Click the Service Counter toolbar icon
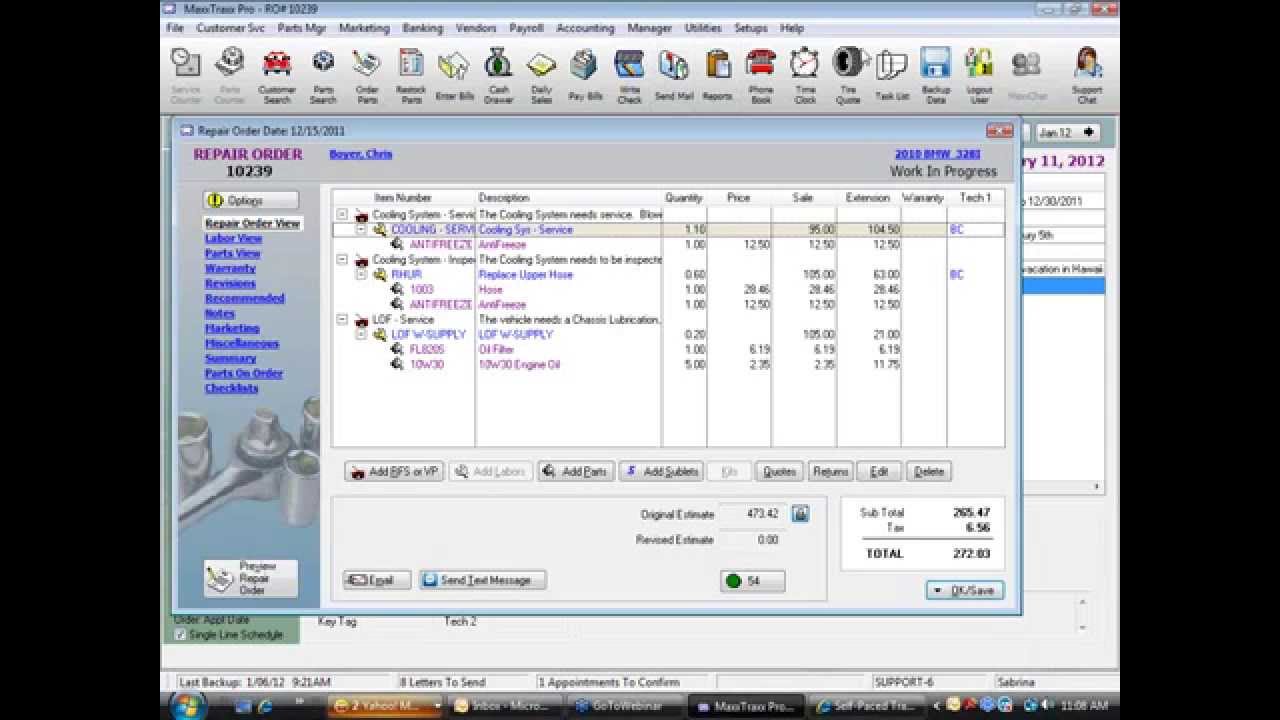1280x720 pixels. click(x=186, y=75)
